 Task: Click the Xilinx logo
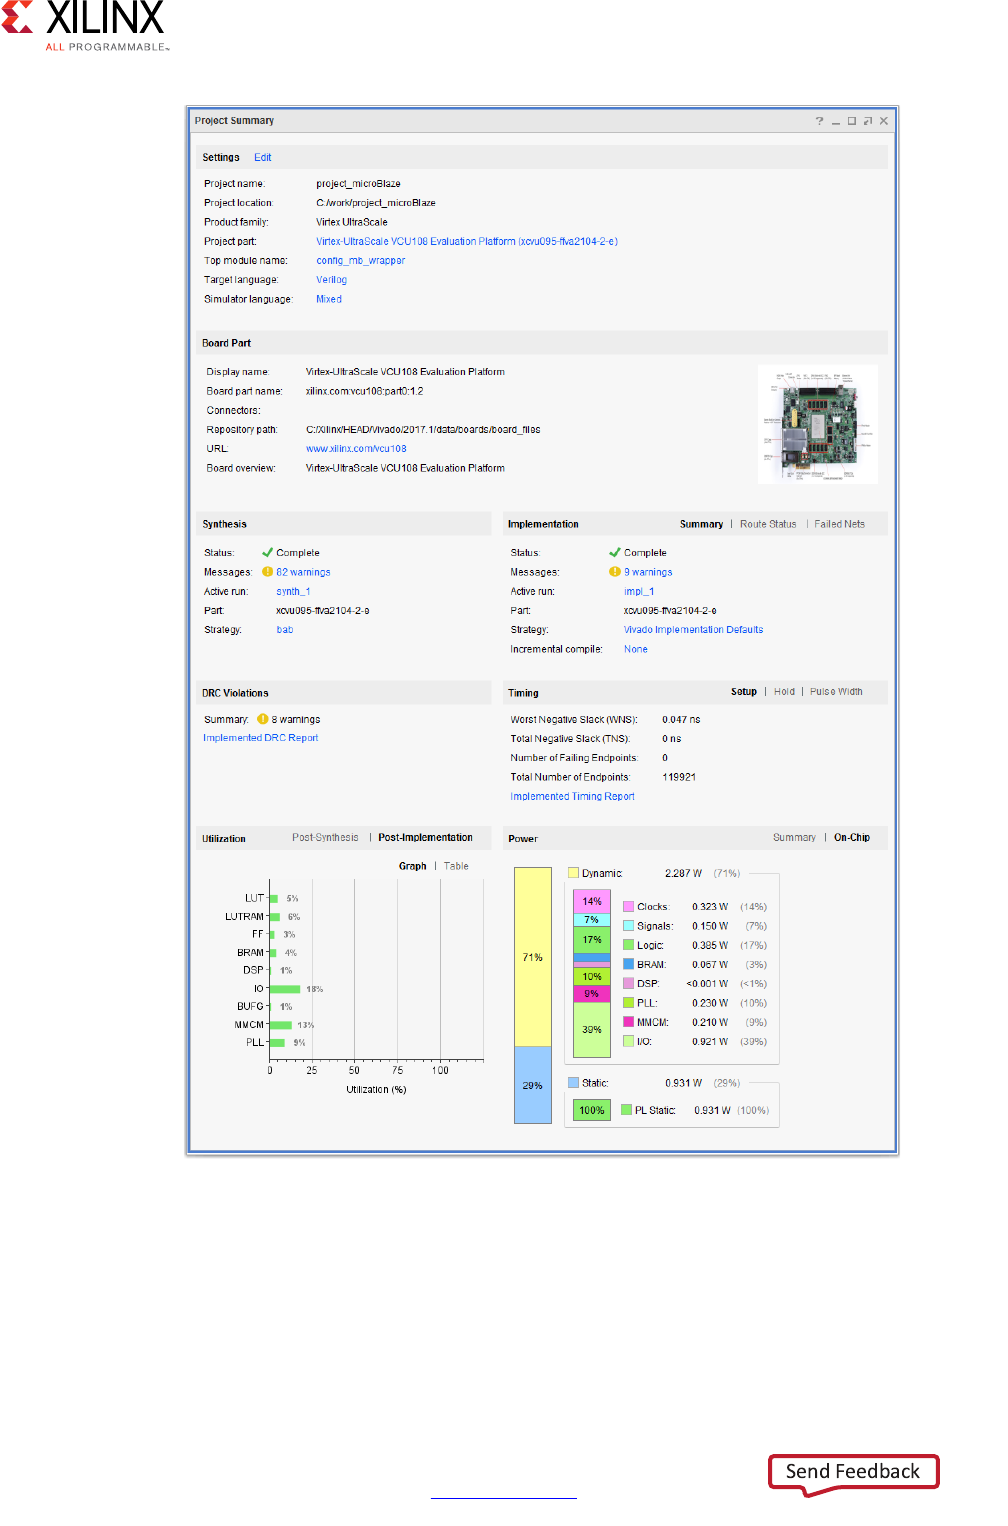tap(85, 26)
